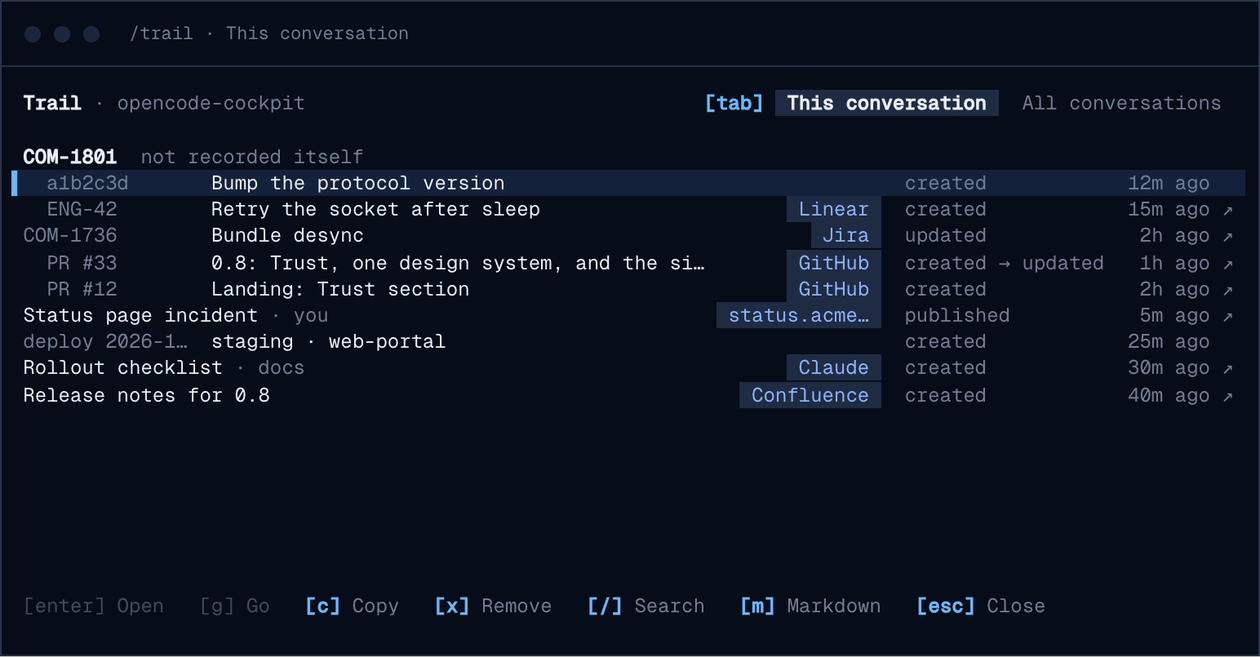Click 'Bump the protocol version' title
This screenshot has width=1260, height=658.
[x=358, y=184]
